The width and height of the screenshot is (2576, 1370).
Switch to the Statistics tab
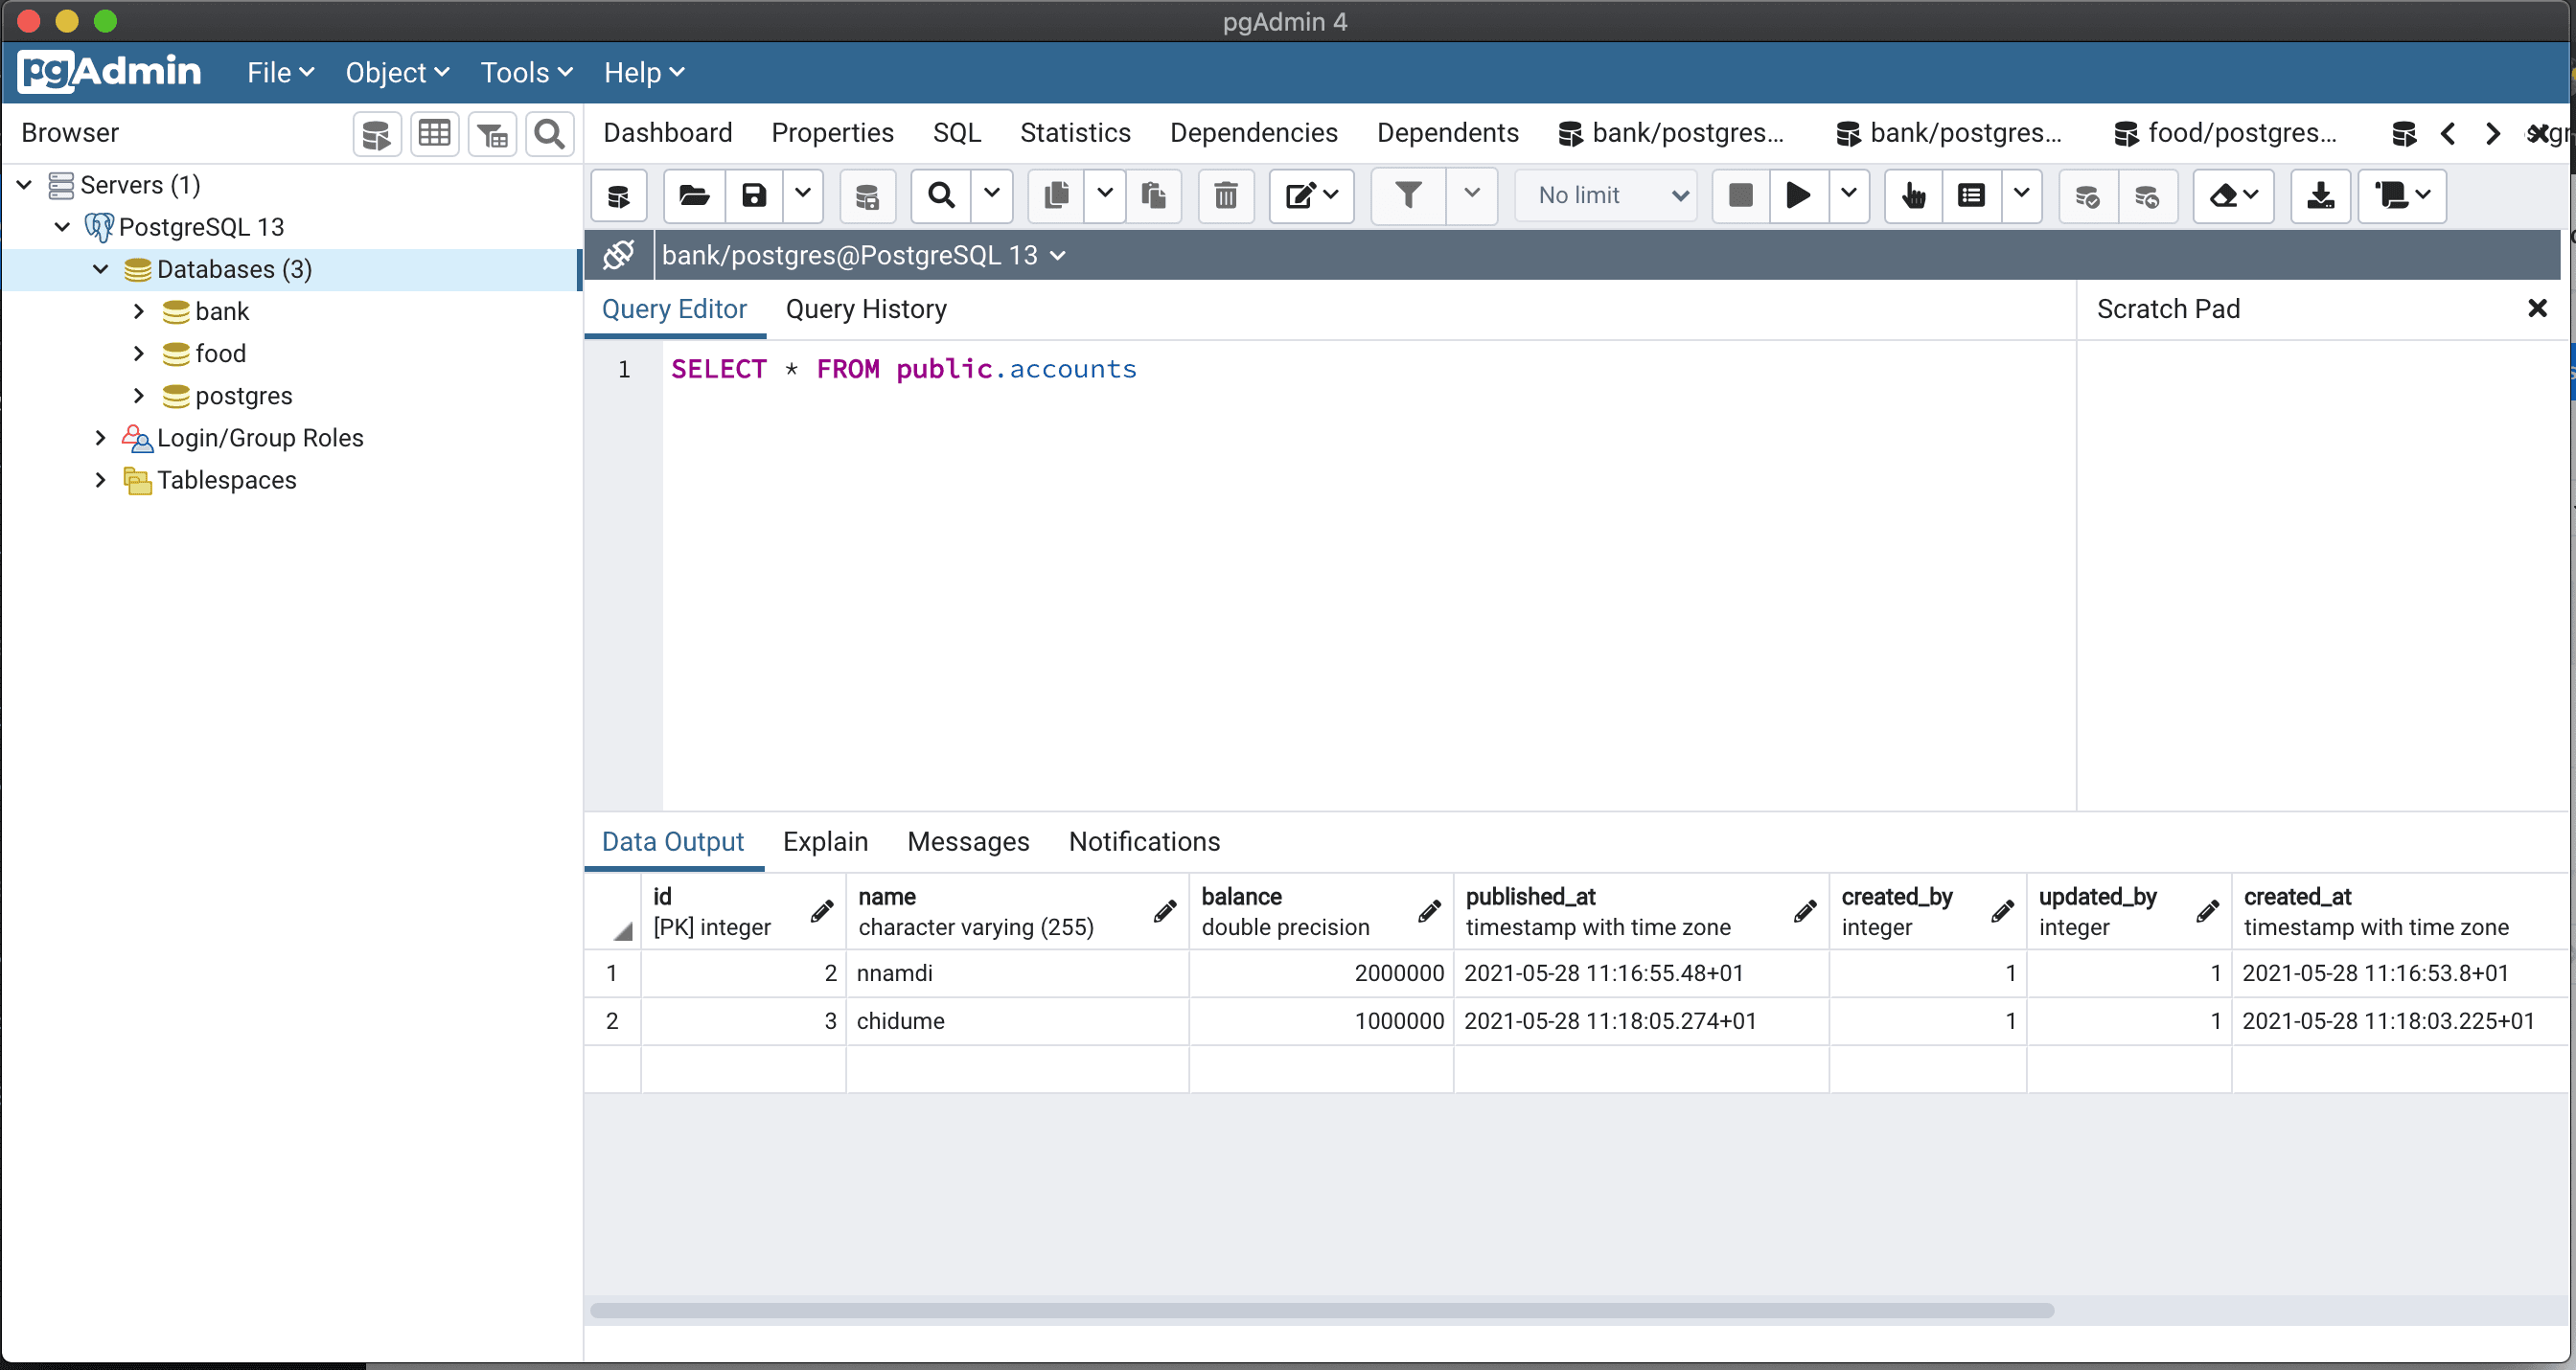pos(1075,133)
